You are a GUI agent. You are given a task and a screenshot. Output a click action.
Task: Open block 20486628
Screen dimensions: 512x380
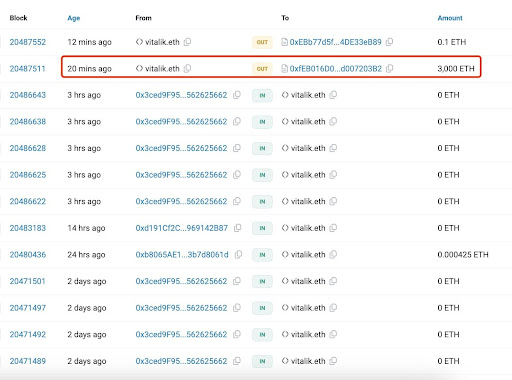[x=28, y=148]
